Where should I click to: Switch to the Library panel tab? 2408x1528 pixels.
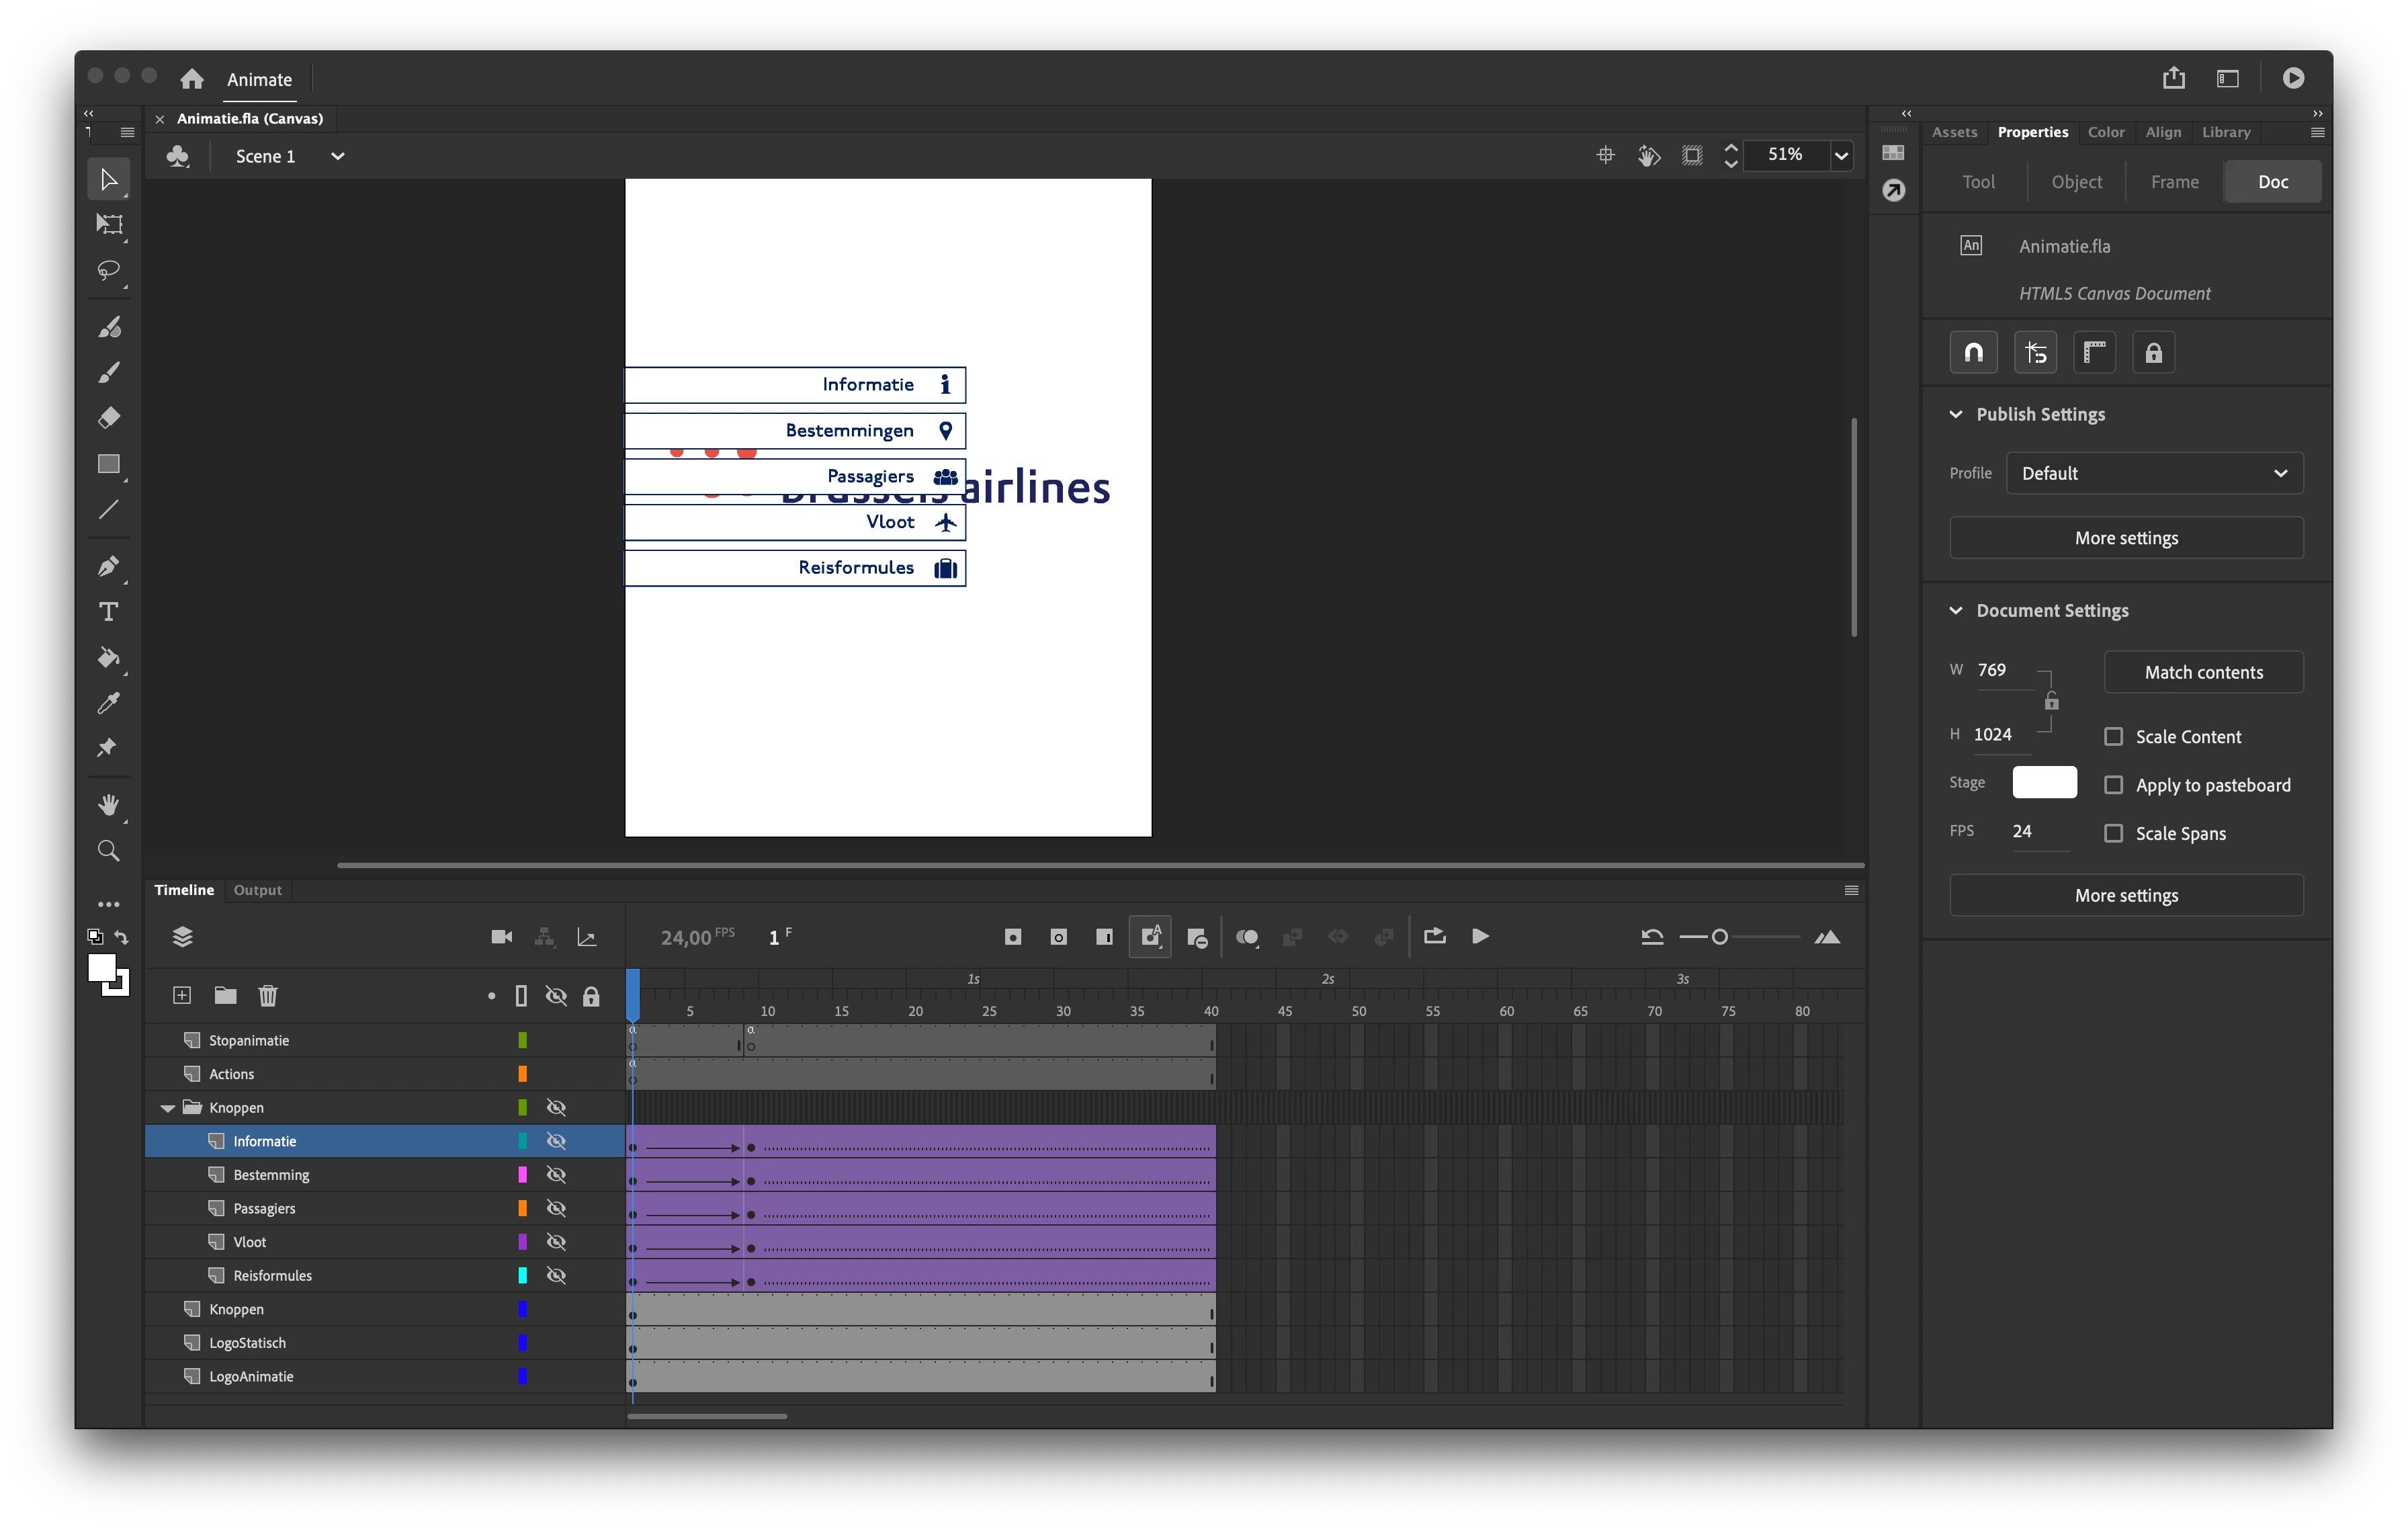pos(2225,132)
